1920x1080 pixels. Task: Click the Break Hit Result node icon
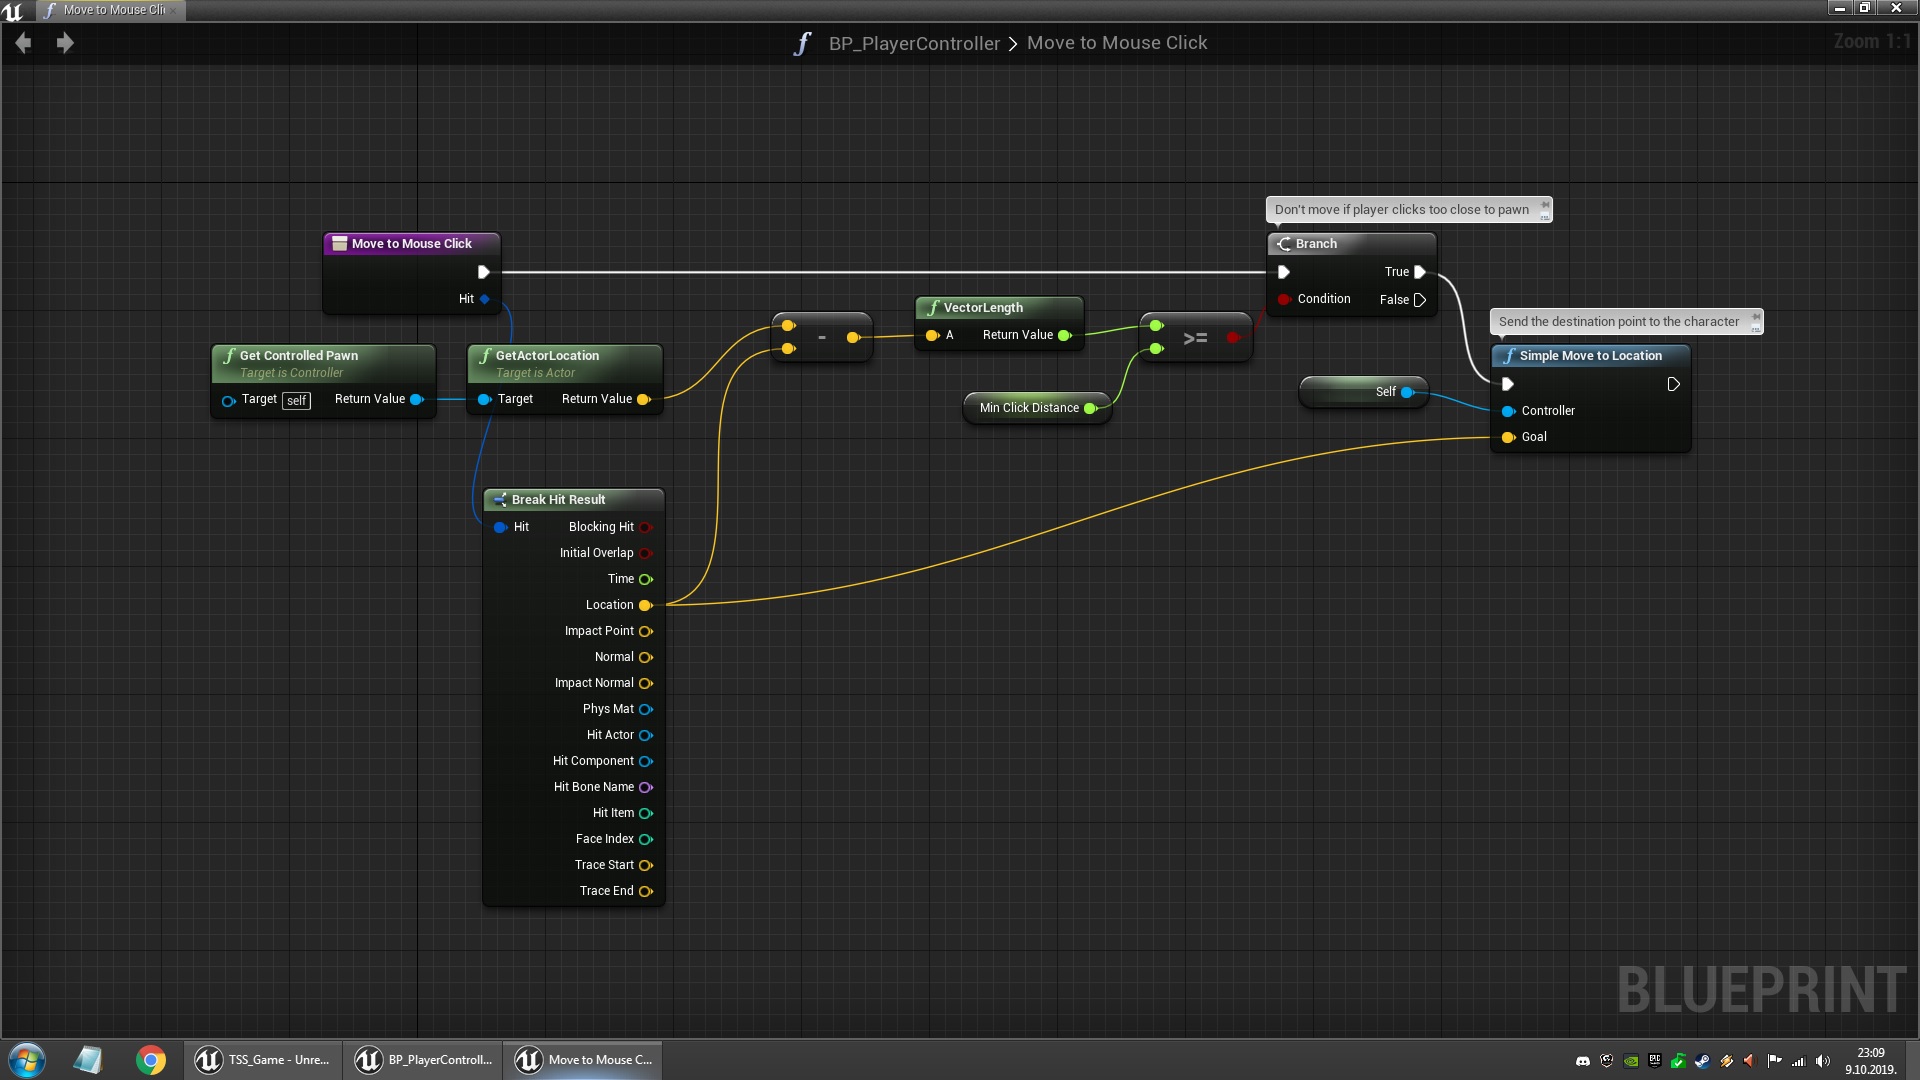click(x=499, y=500)
